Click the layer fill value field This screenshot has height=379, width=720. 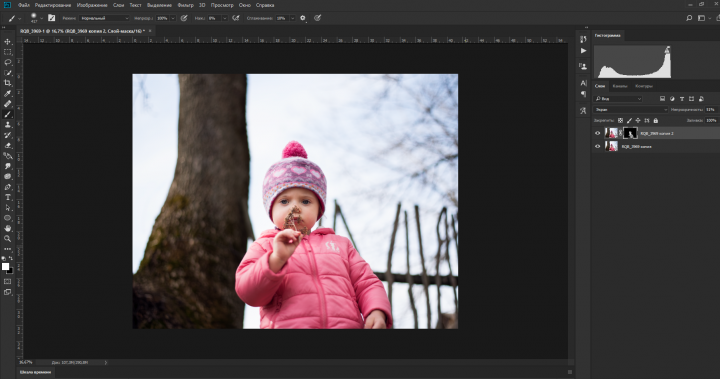pyautogui.click(x=711, y=120)
